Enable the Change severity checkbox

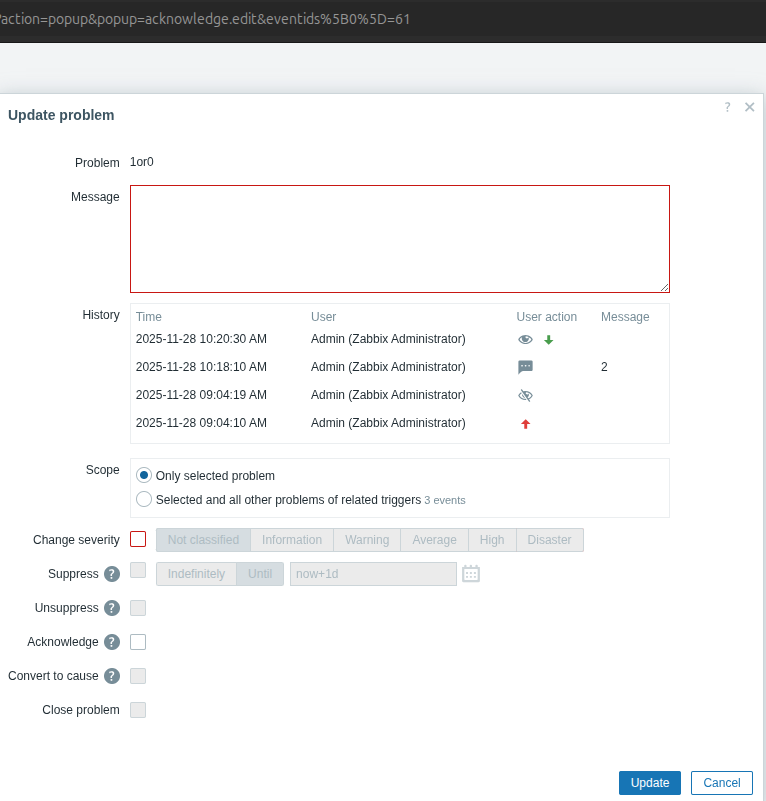point(138,539)
